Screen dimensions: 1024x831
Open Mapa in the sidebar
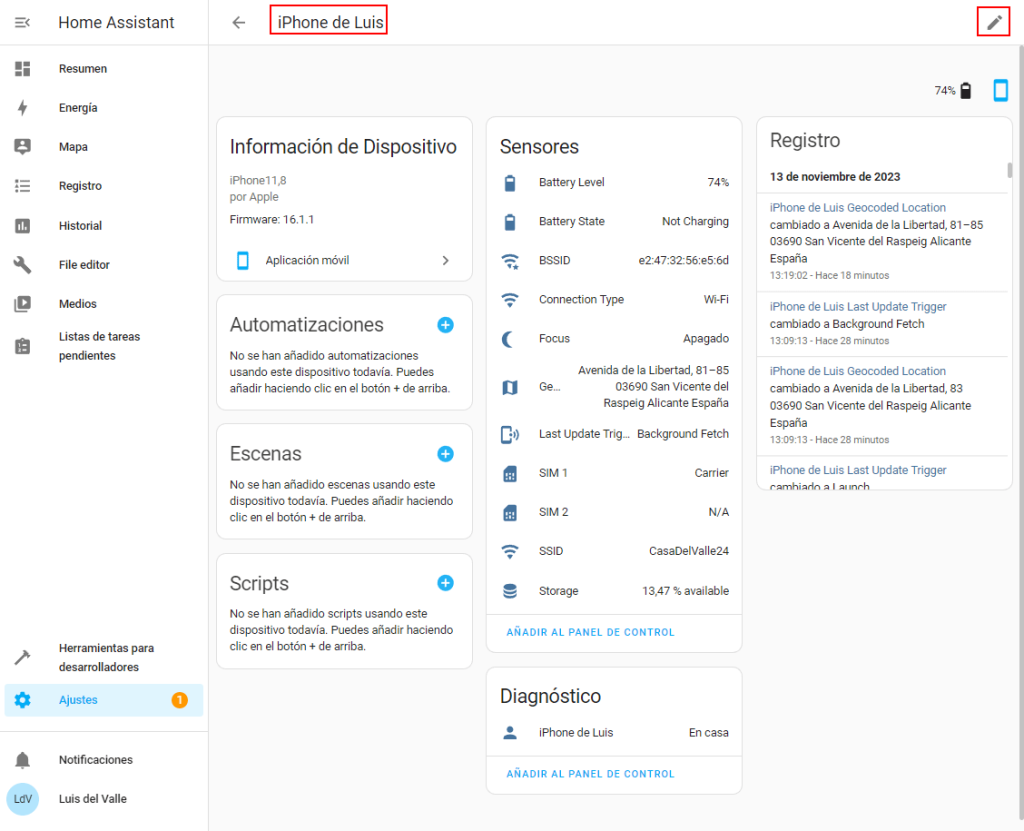tap(73, 147)
